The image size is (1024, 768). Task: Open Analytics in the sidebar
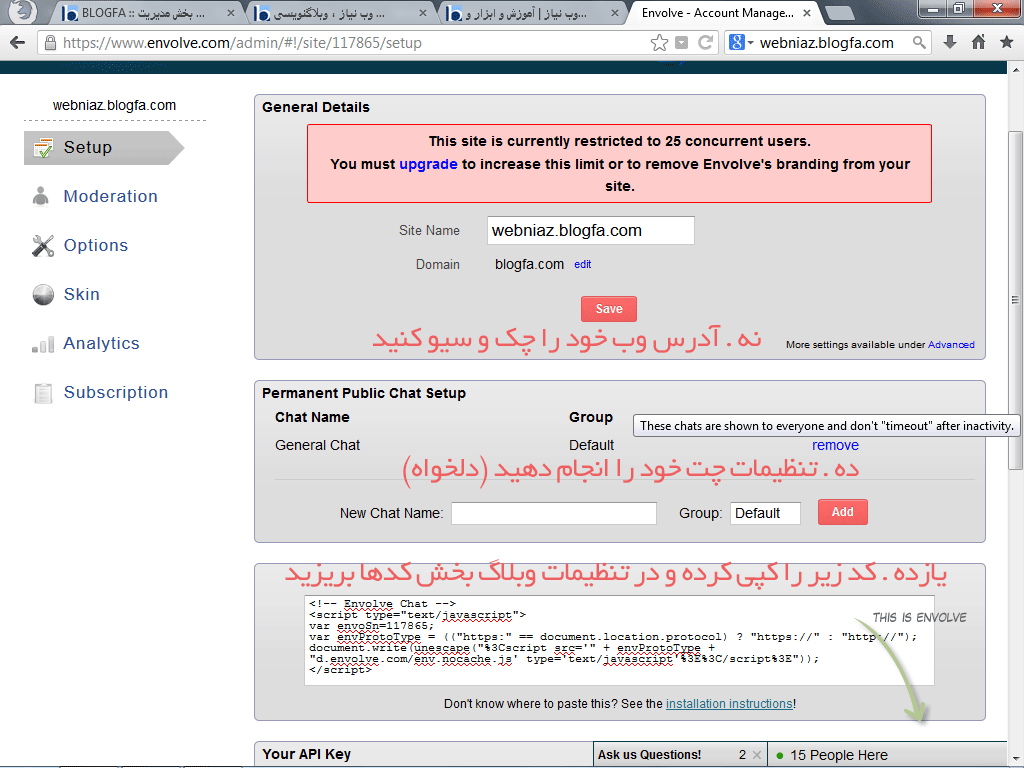coord(101,344)
